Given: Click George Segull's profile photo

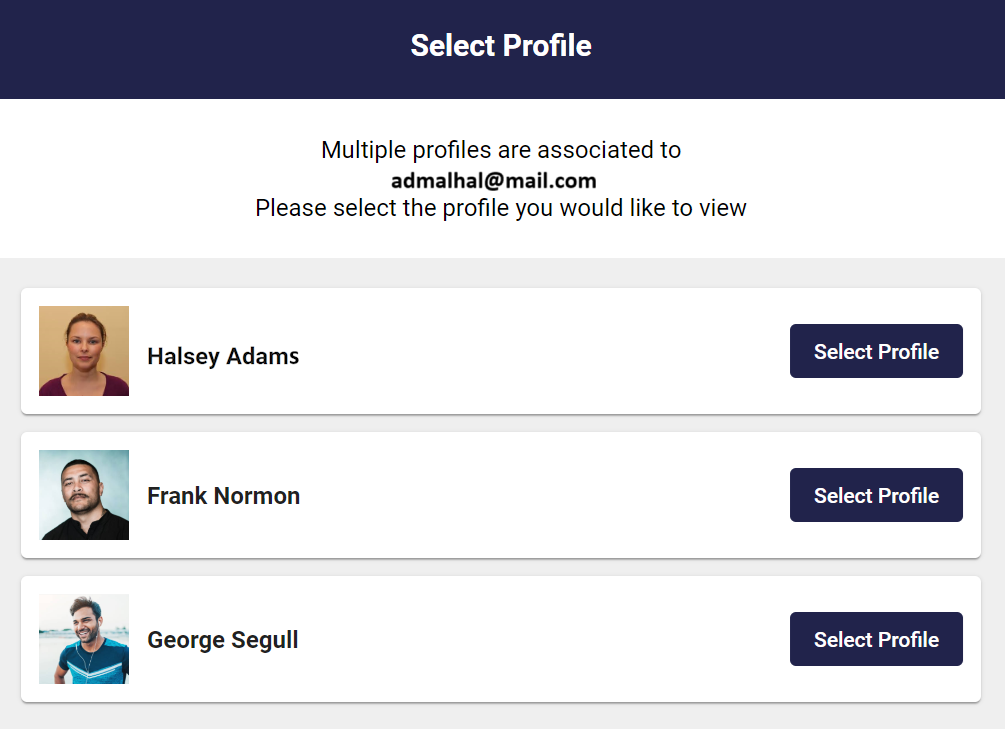Looking at the screenshot, I should coord(84,639).
